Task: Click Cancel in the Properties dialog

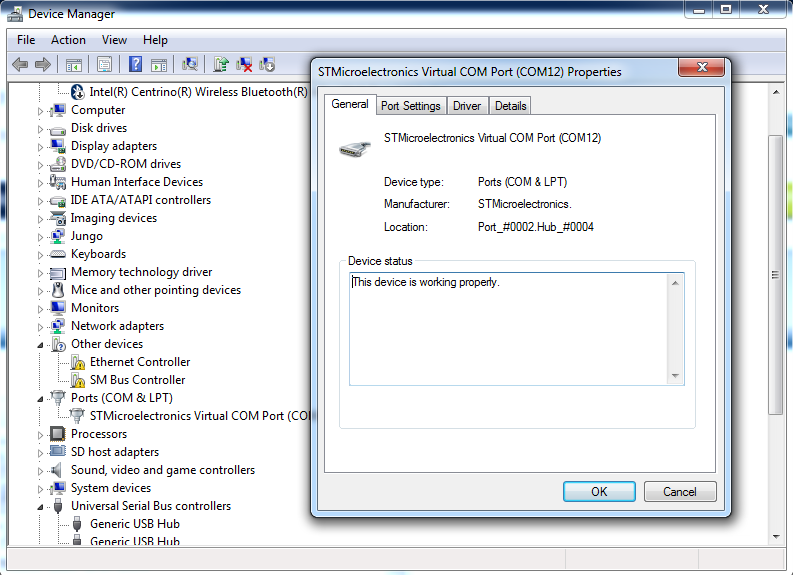Action: click(680, 492)
